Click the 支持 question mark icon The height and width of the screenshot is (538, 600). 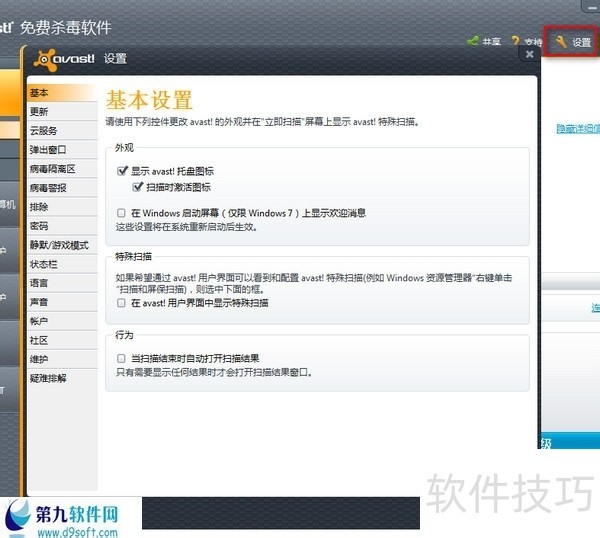[516, 42]
